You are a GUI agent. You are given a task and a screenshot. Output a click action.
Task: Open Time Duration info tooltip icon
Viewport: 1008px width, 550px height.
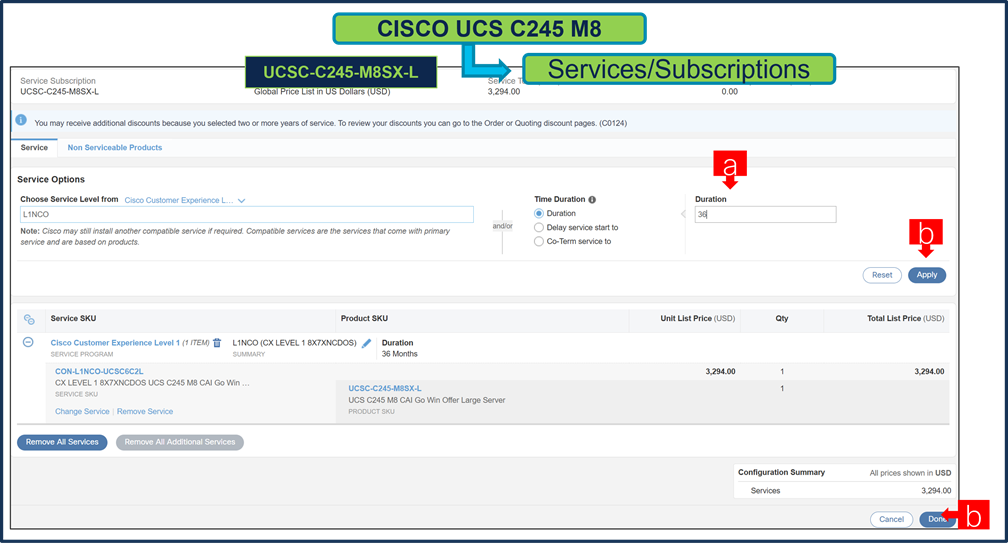pos(592,200)
